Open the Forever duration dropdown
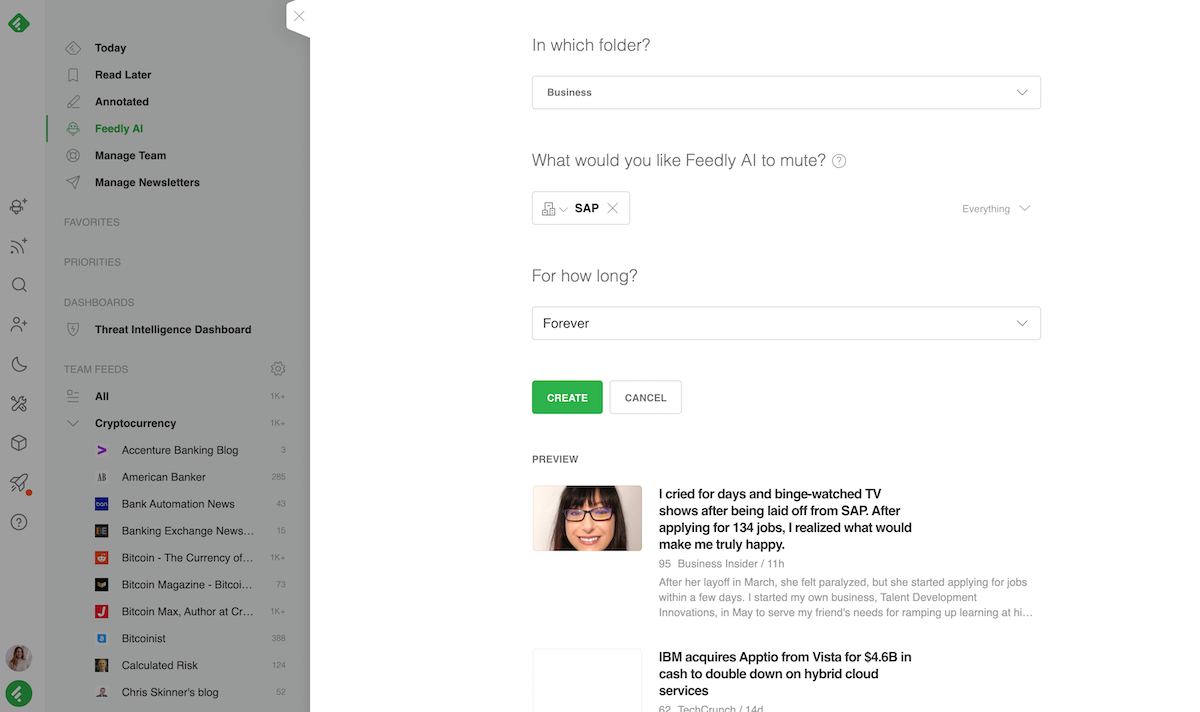Viewport: 1200px width, 712px height. pyautogui.click(x=786, y=323)
